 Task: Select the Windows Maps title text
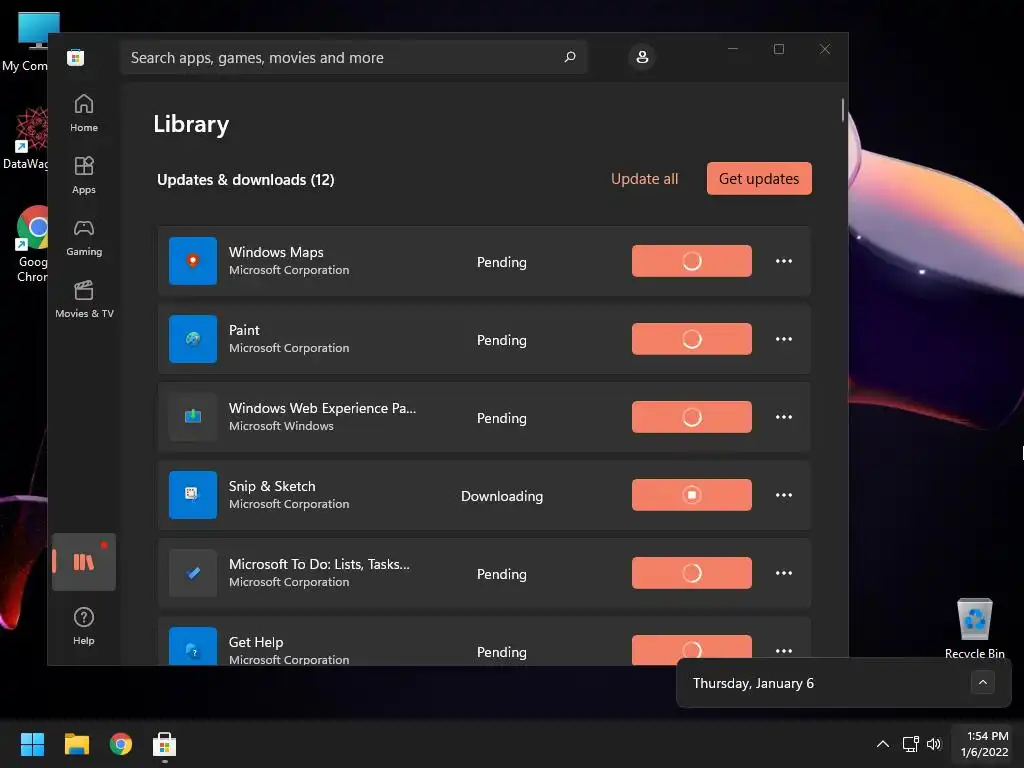point(276,252)
